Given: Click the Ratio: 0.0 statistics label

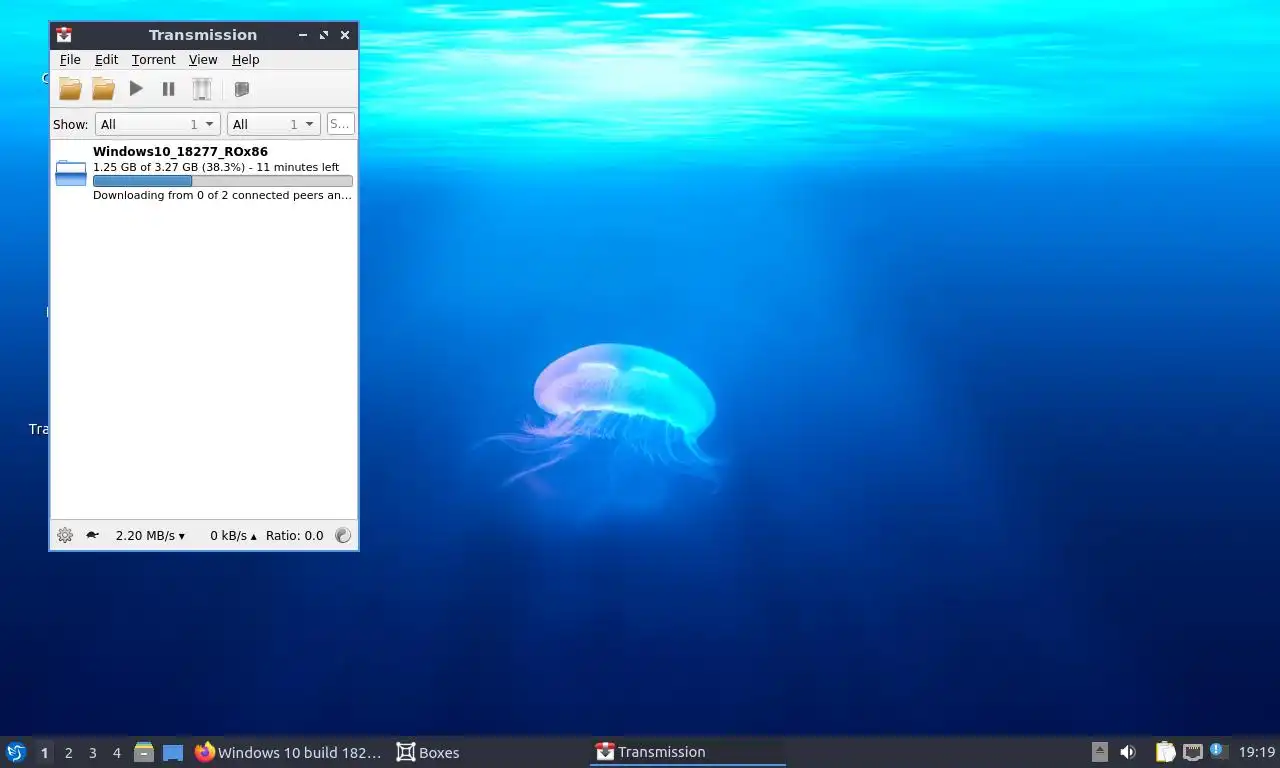Looking at the screenshot, I should pos(294,535).
